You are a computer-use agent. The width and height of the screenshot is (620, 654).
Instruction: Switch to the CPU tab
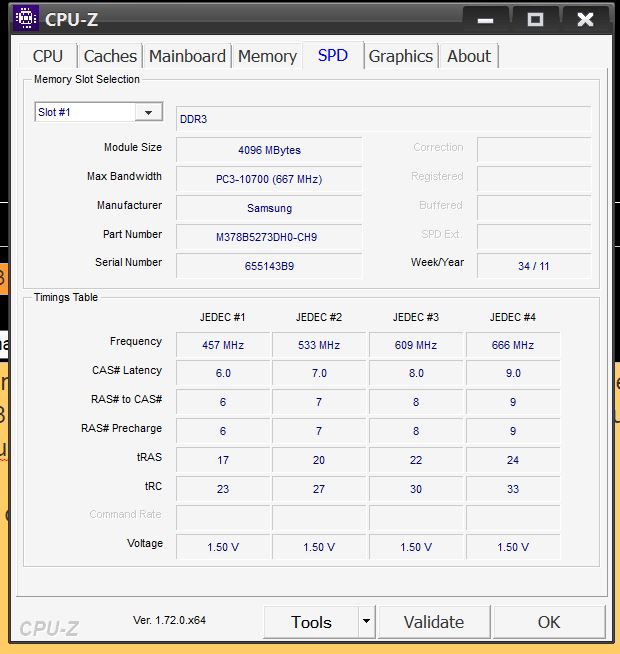(x=48, y=56)
